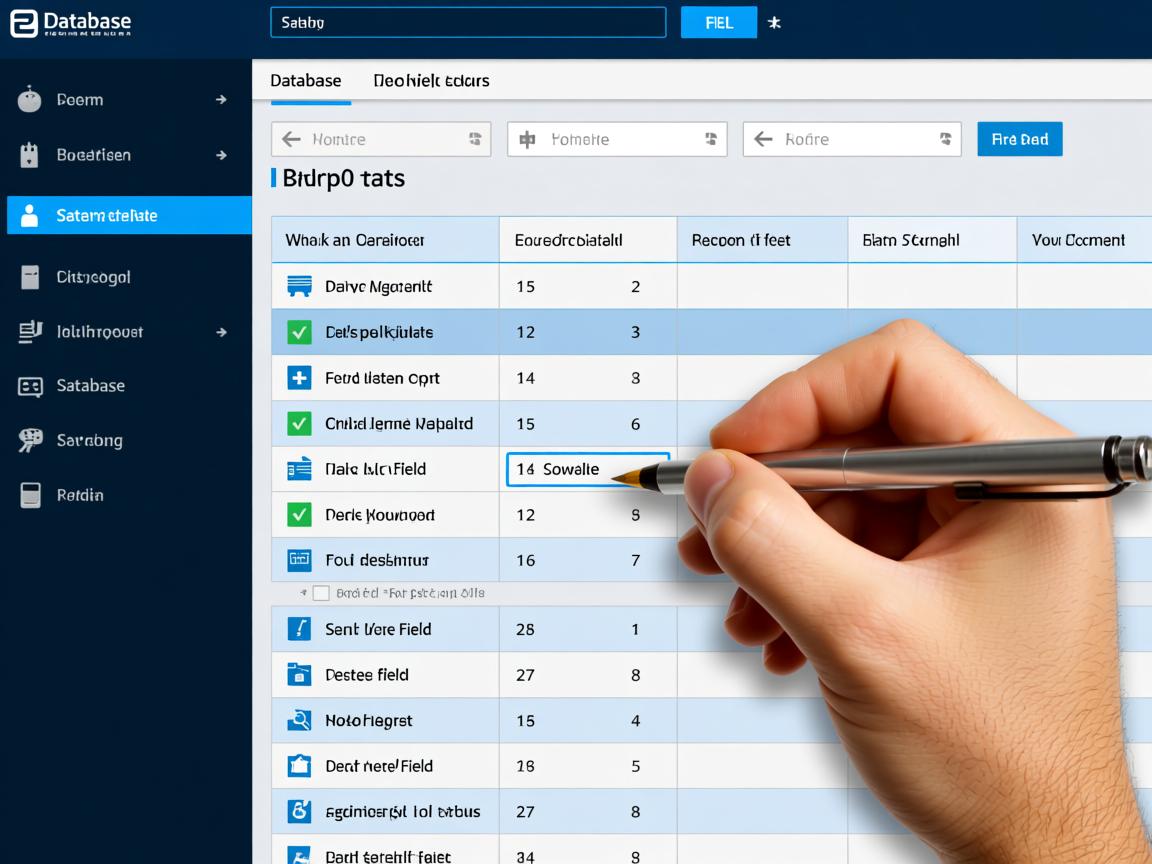Click the Database logo icon in header
This screenshot has width=1152, height=864.
(x=24, y=23)
